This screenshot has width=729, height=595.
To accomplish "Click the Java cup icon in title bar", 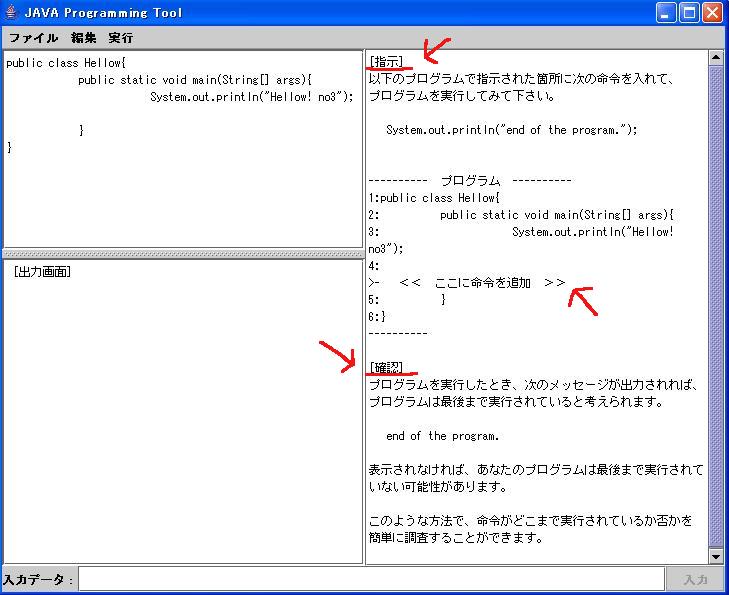I will tap(11, 12).
